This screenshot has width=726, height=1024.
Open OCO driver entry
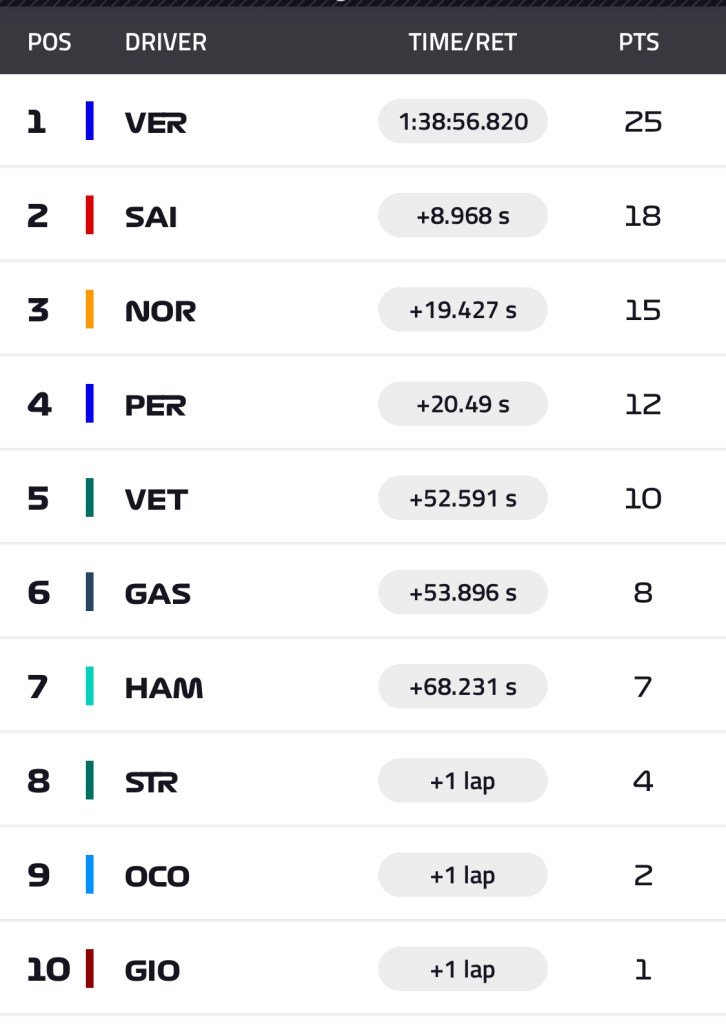(x=157, y=876)
